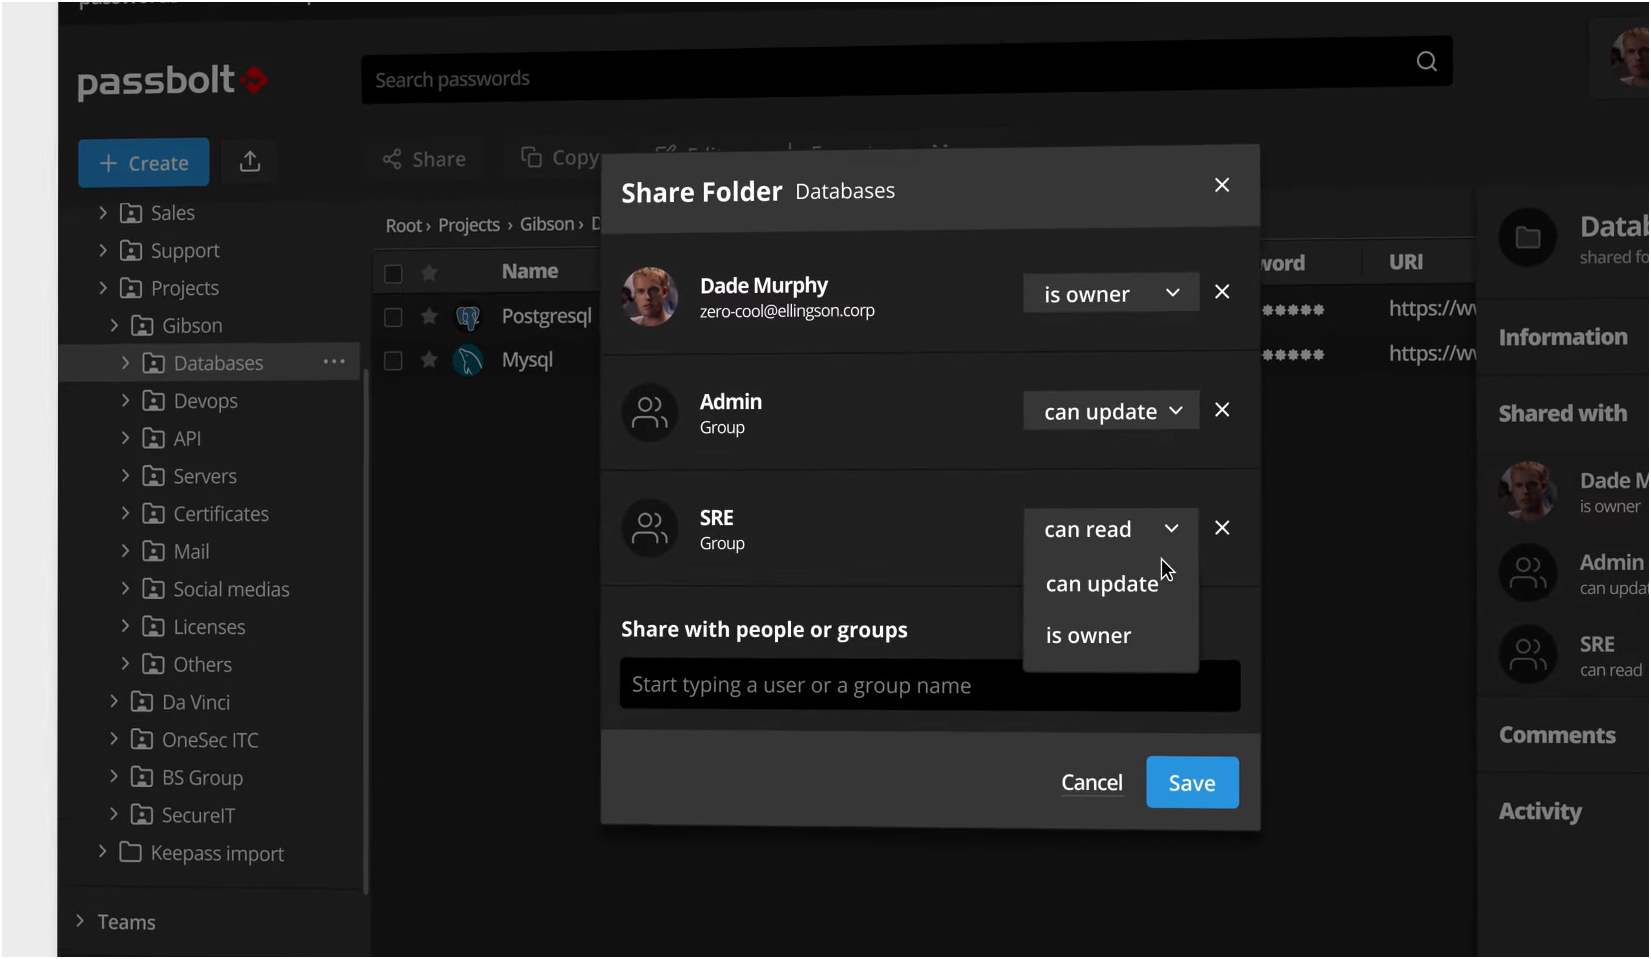The width and height of the screenshot is (1651, 959).
Task: Check the Postgresql row checkbox
Action: point(393,317)
